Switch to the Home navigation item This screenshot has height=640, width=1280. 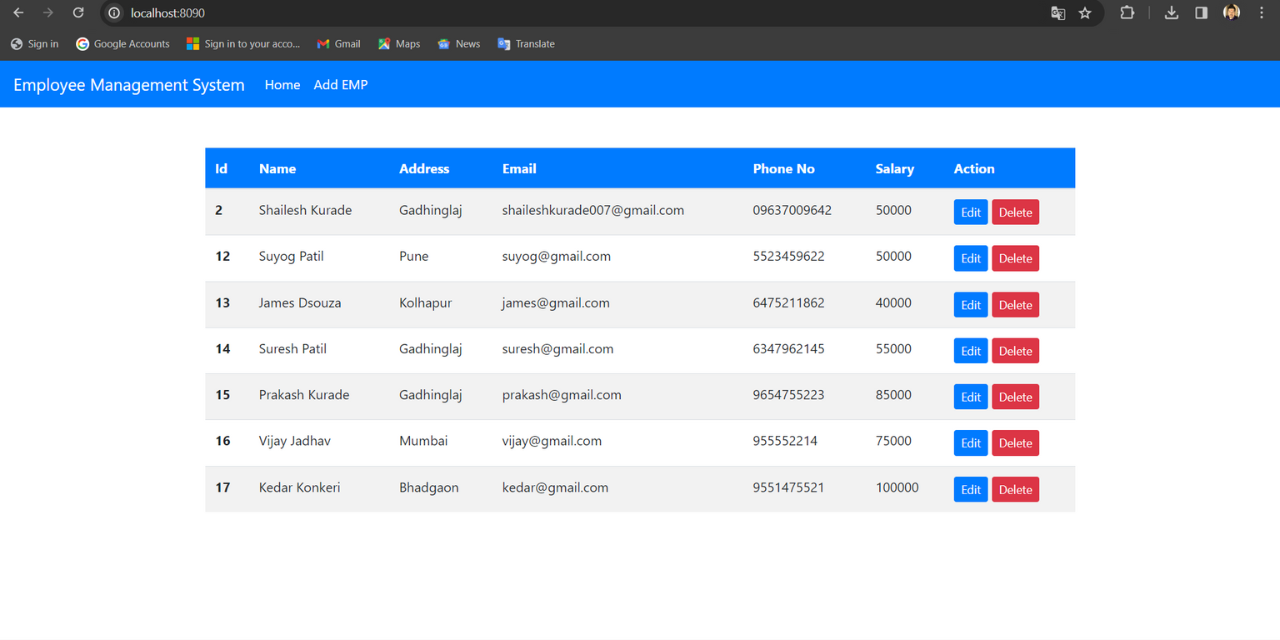(x=282, y=84)
